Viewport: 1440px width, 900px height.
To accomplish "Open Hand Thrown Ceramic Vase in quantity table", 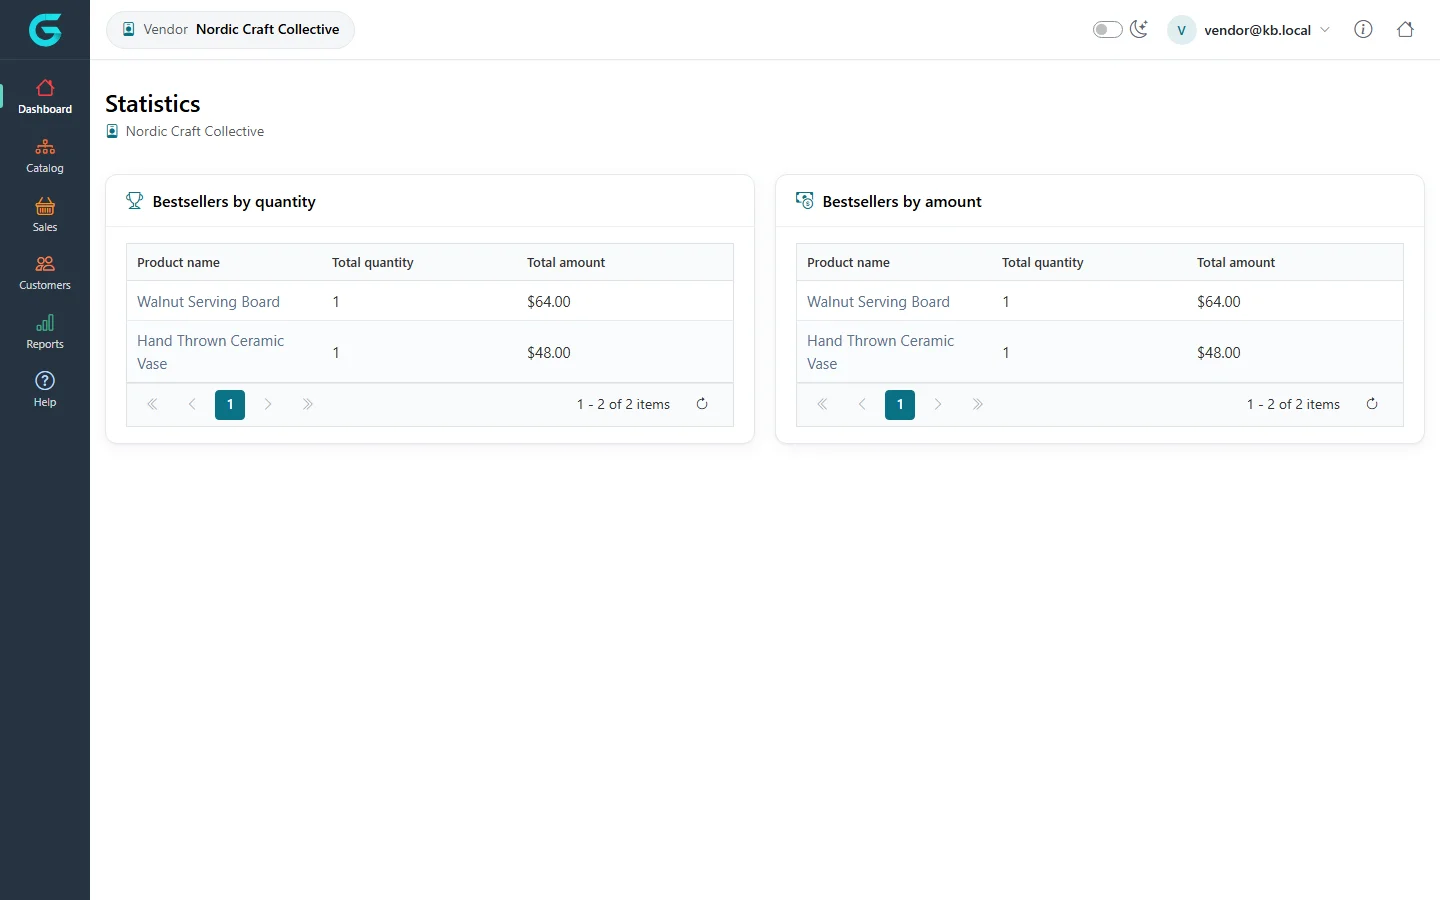I will tap(210, 352).
